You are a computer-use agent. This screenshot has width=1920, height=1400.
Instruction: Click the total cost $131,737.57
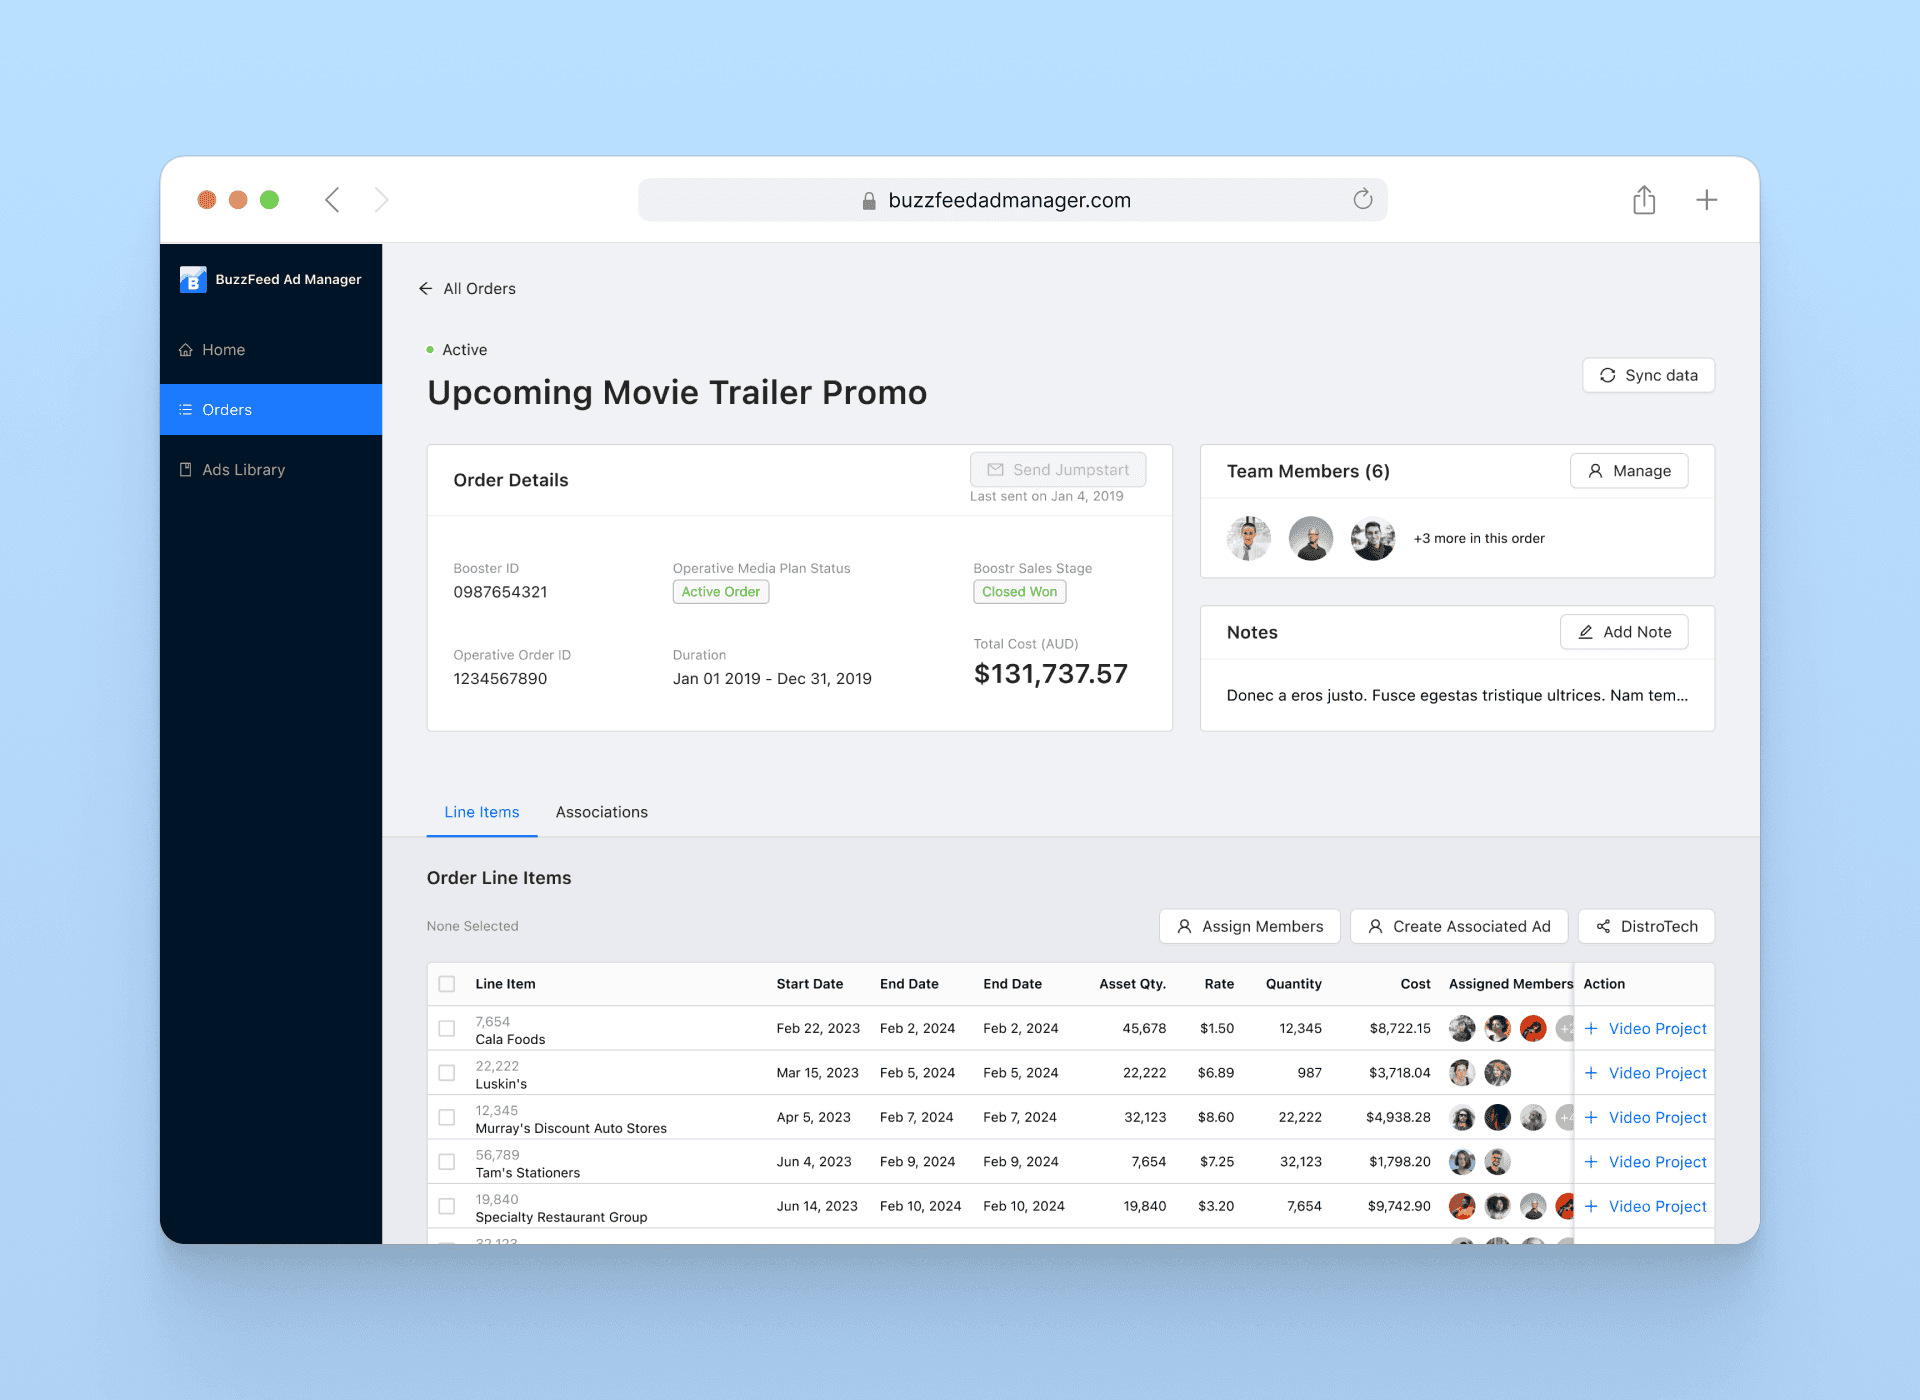1051,674
